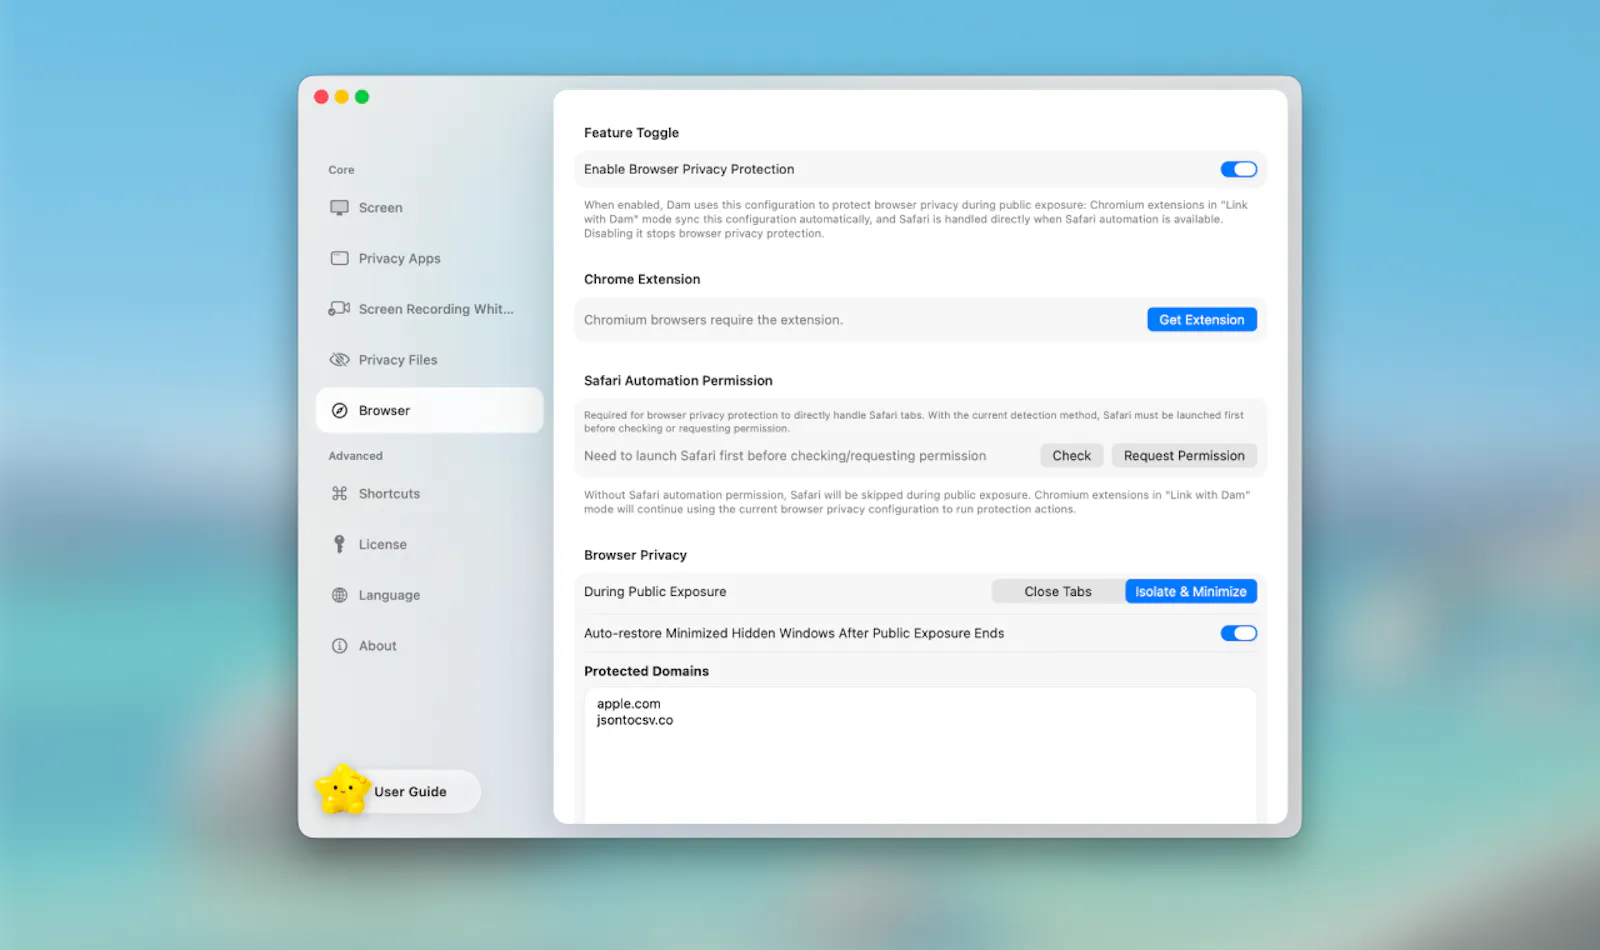This screenshot has height=950, width=1600.
Task: Click the Screen Recording camera icon
Action: tap(339, 309)
